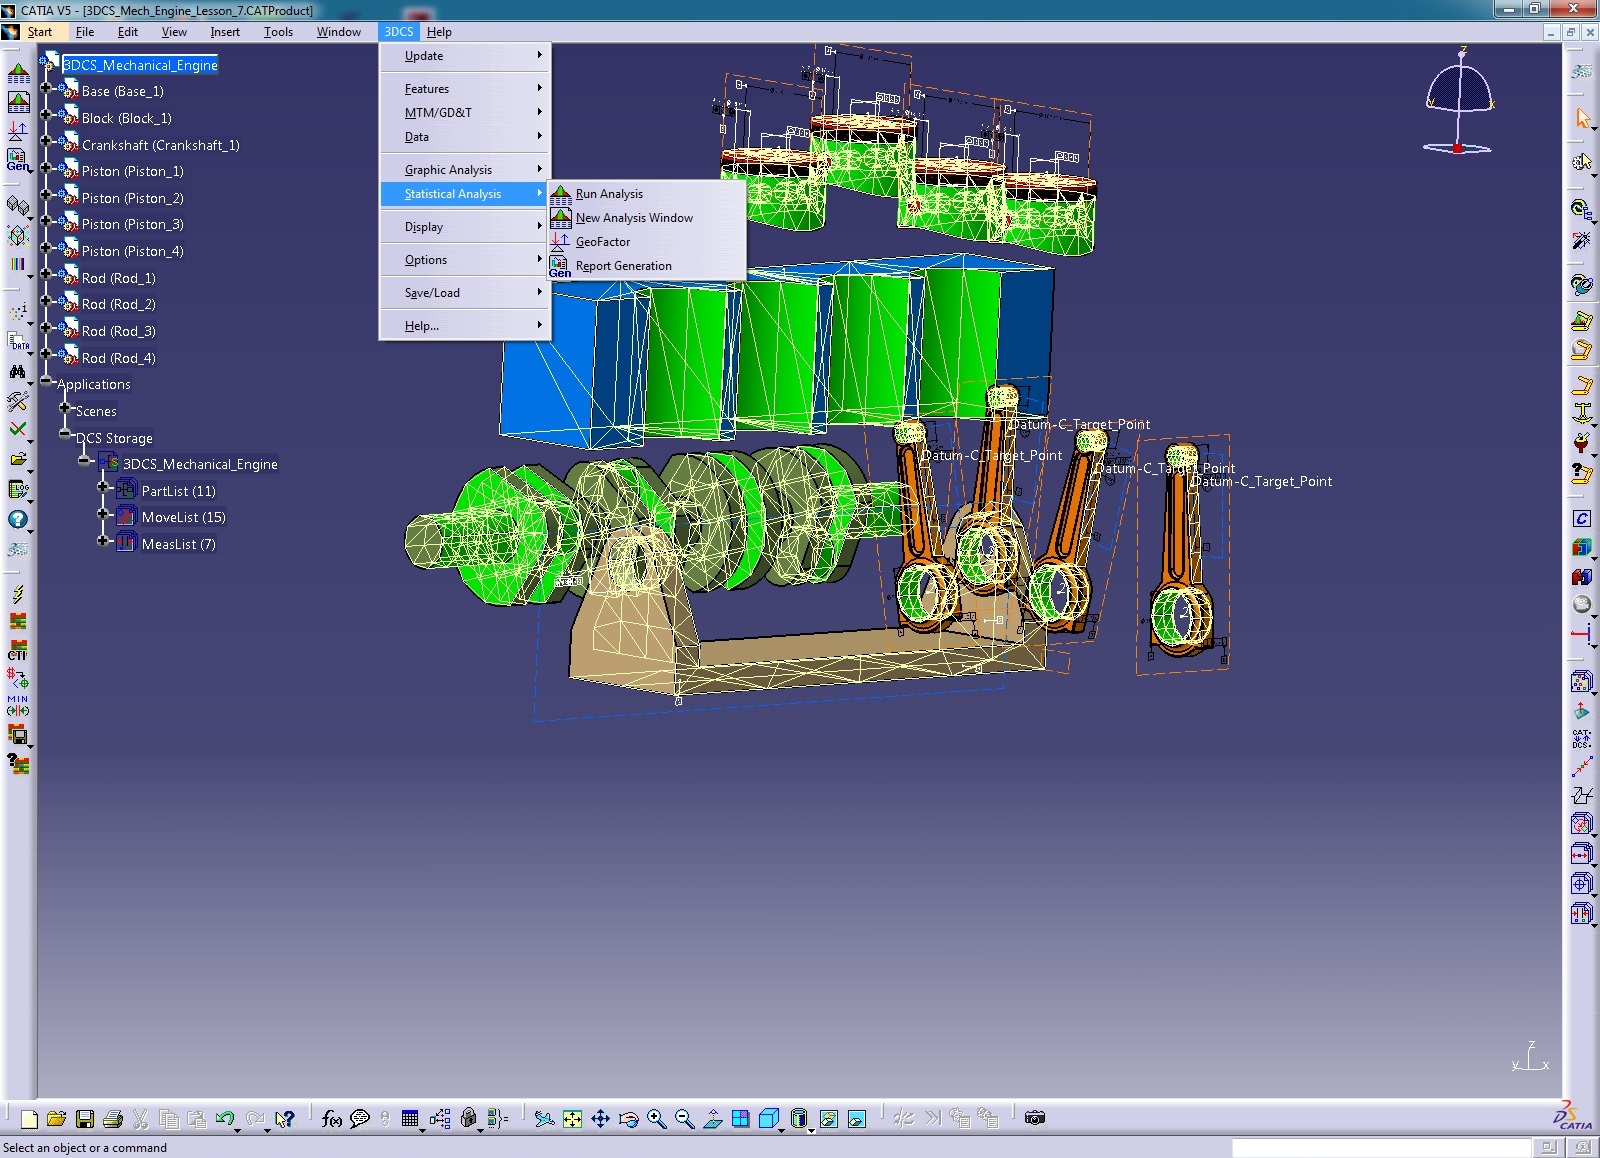The height and width of the screenshot is (1158, 1600).
Task: Open the Tools menu
Action: click(278, 32)
